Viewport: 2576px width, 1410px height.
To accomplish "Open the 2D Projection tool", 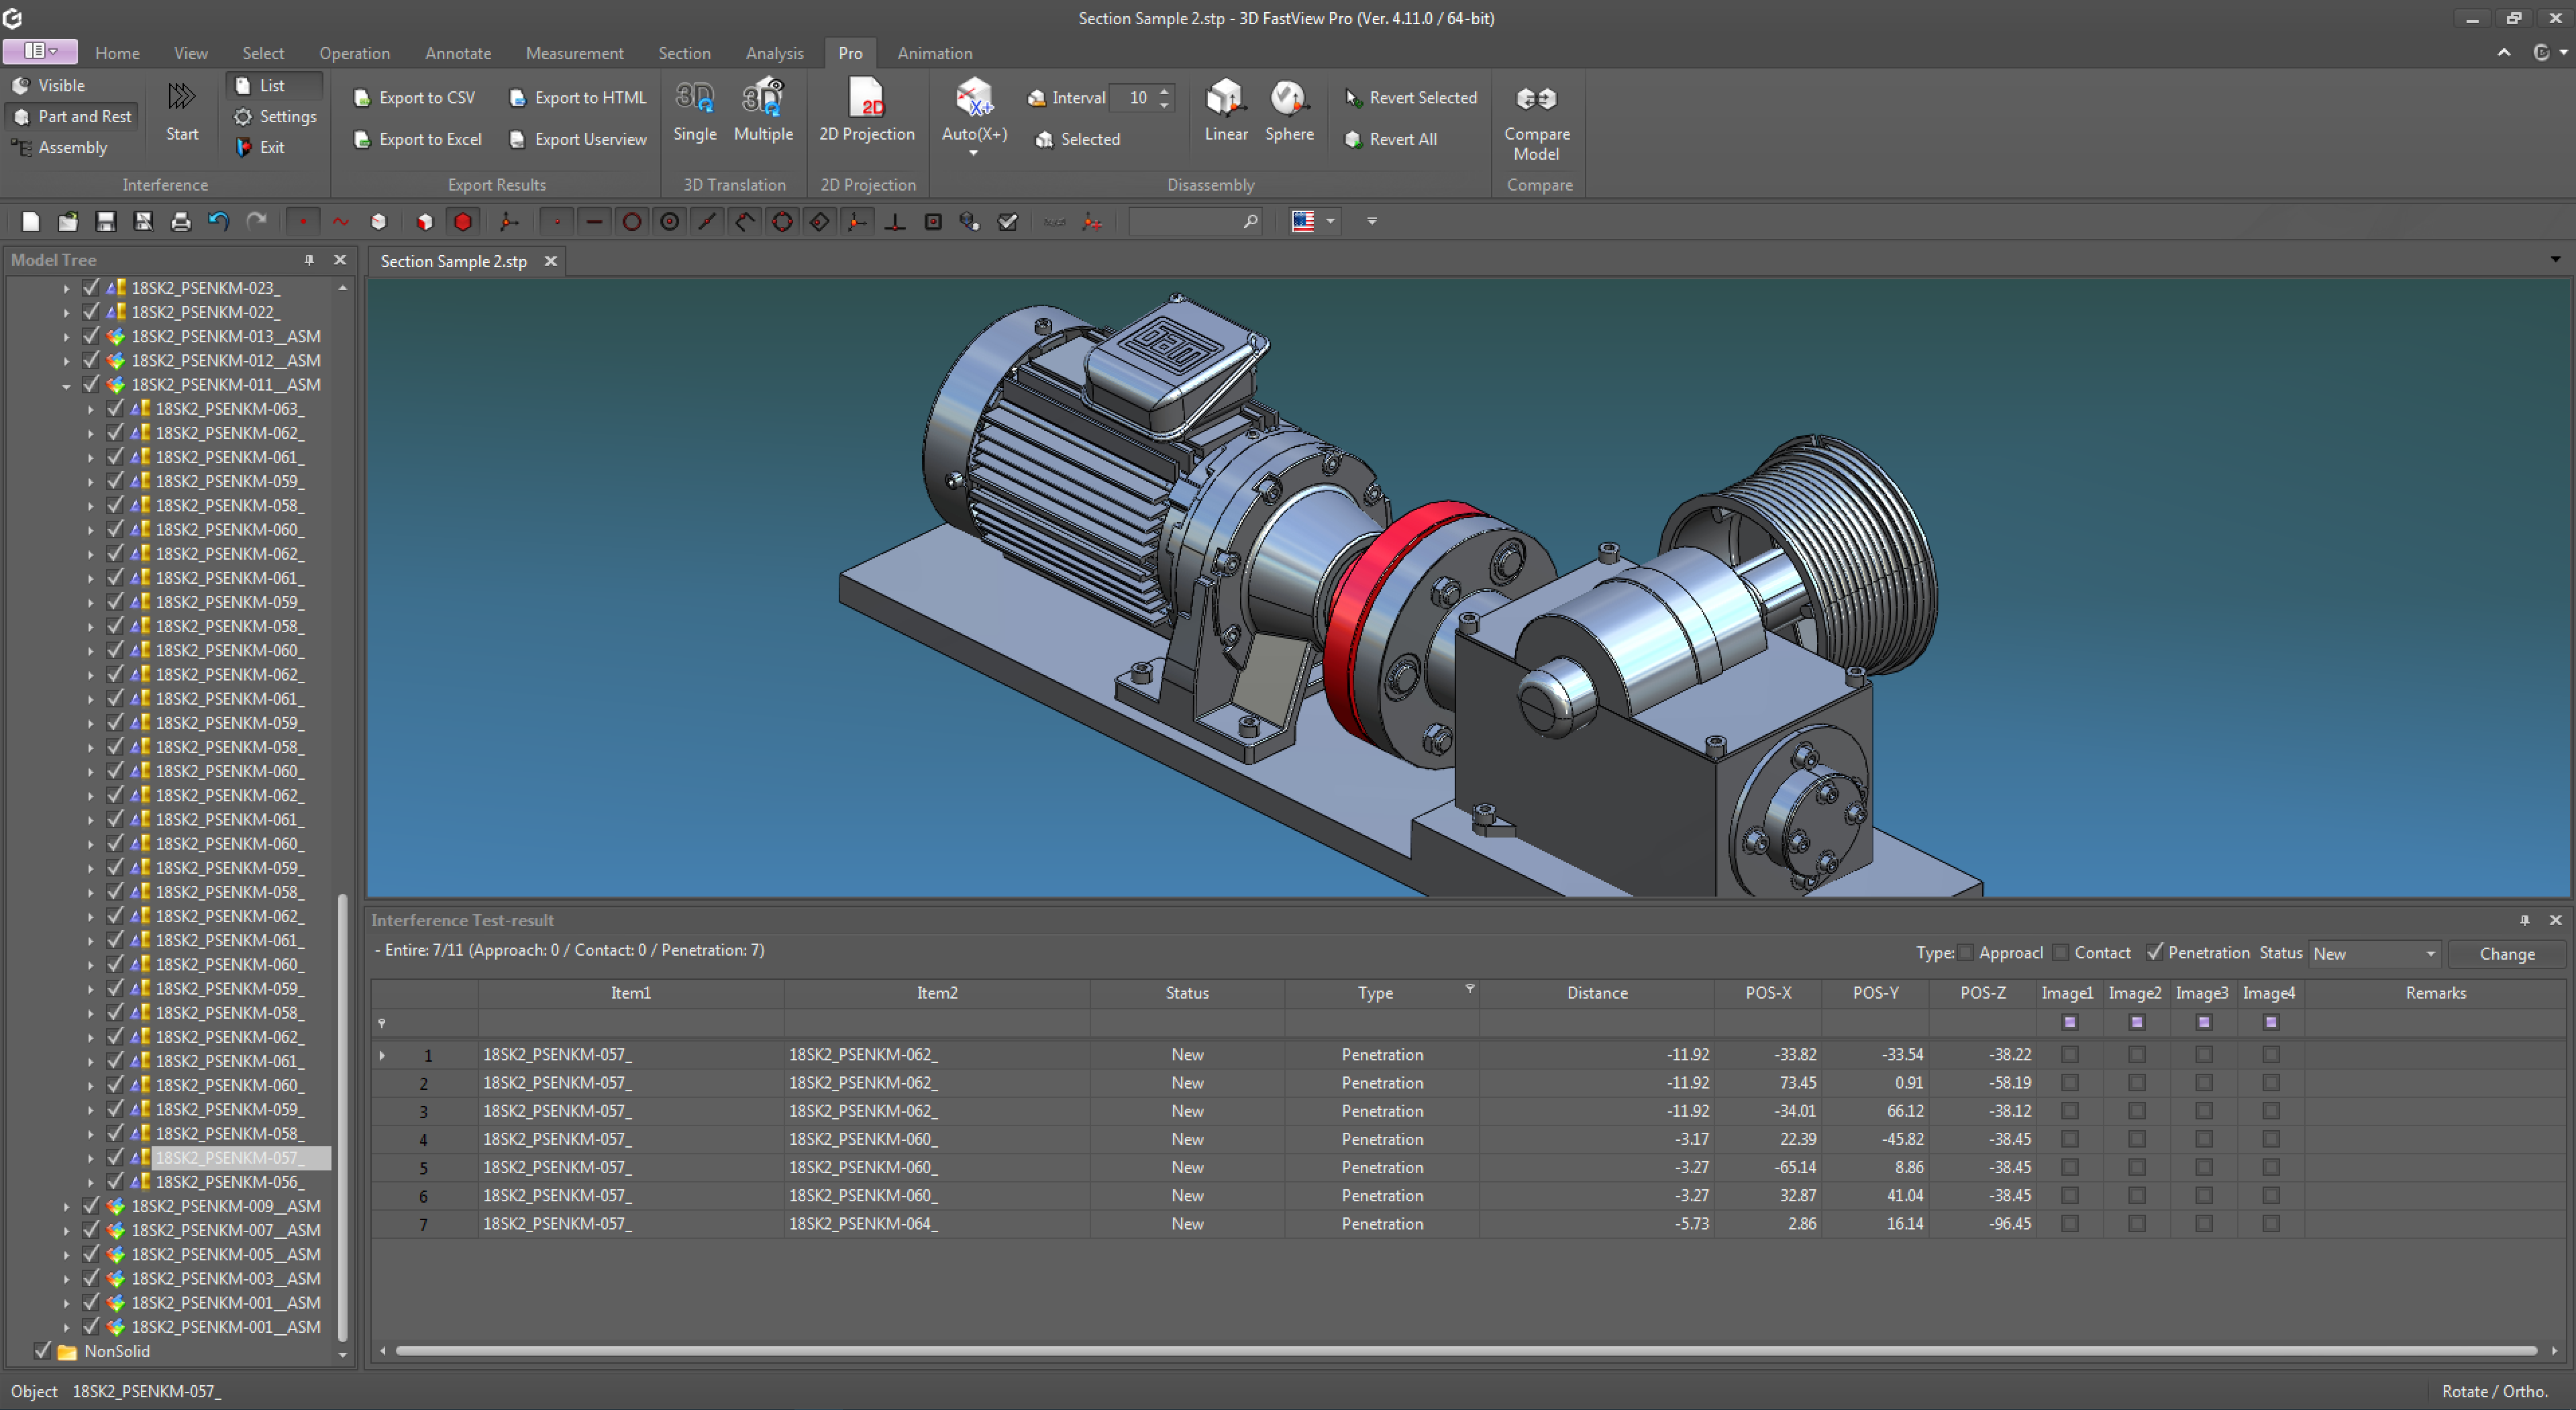I will pos(867,112).
